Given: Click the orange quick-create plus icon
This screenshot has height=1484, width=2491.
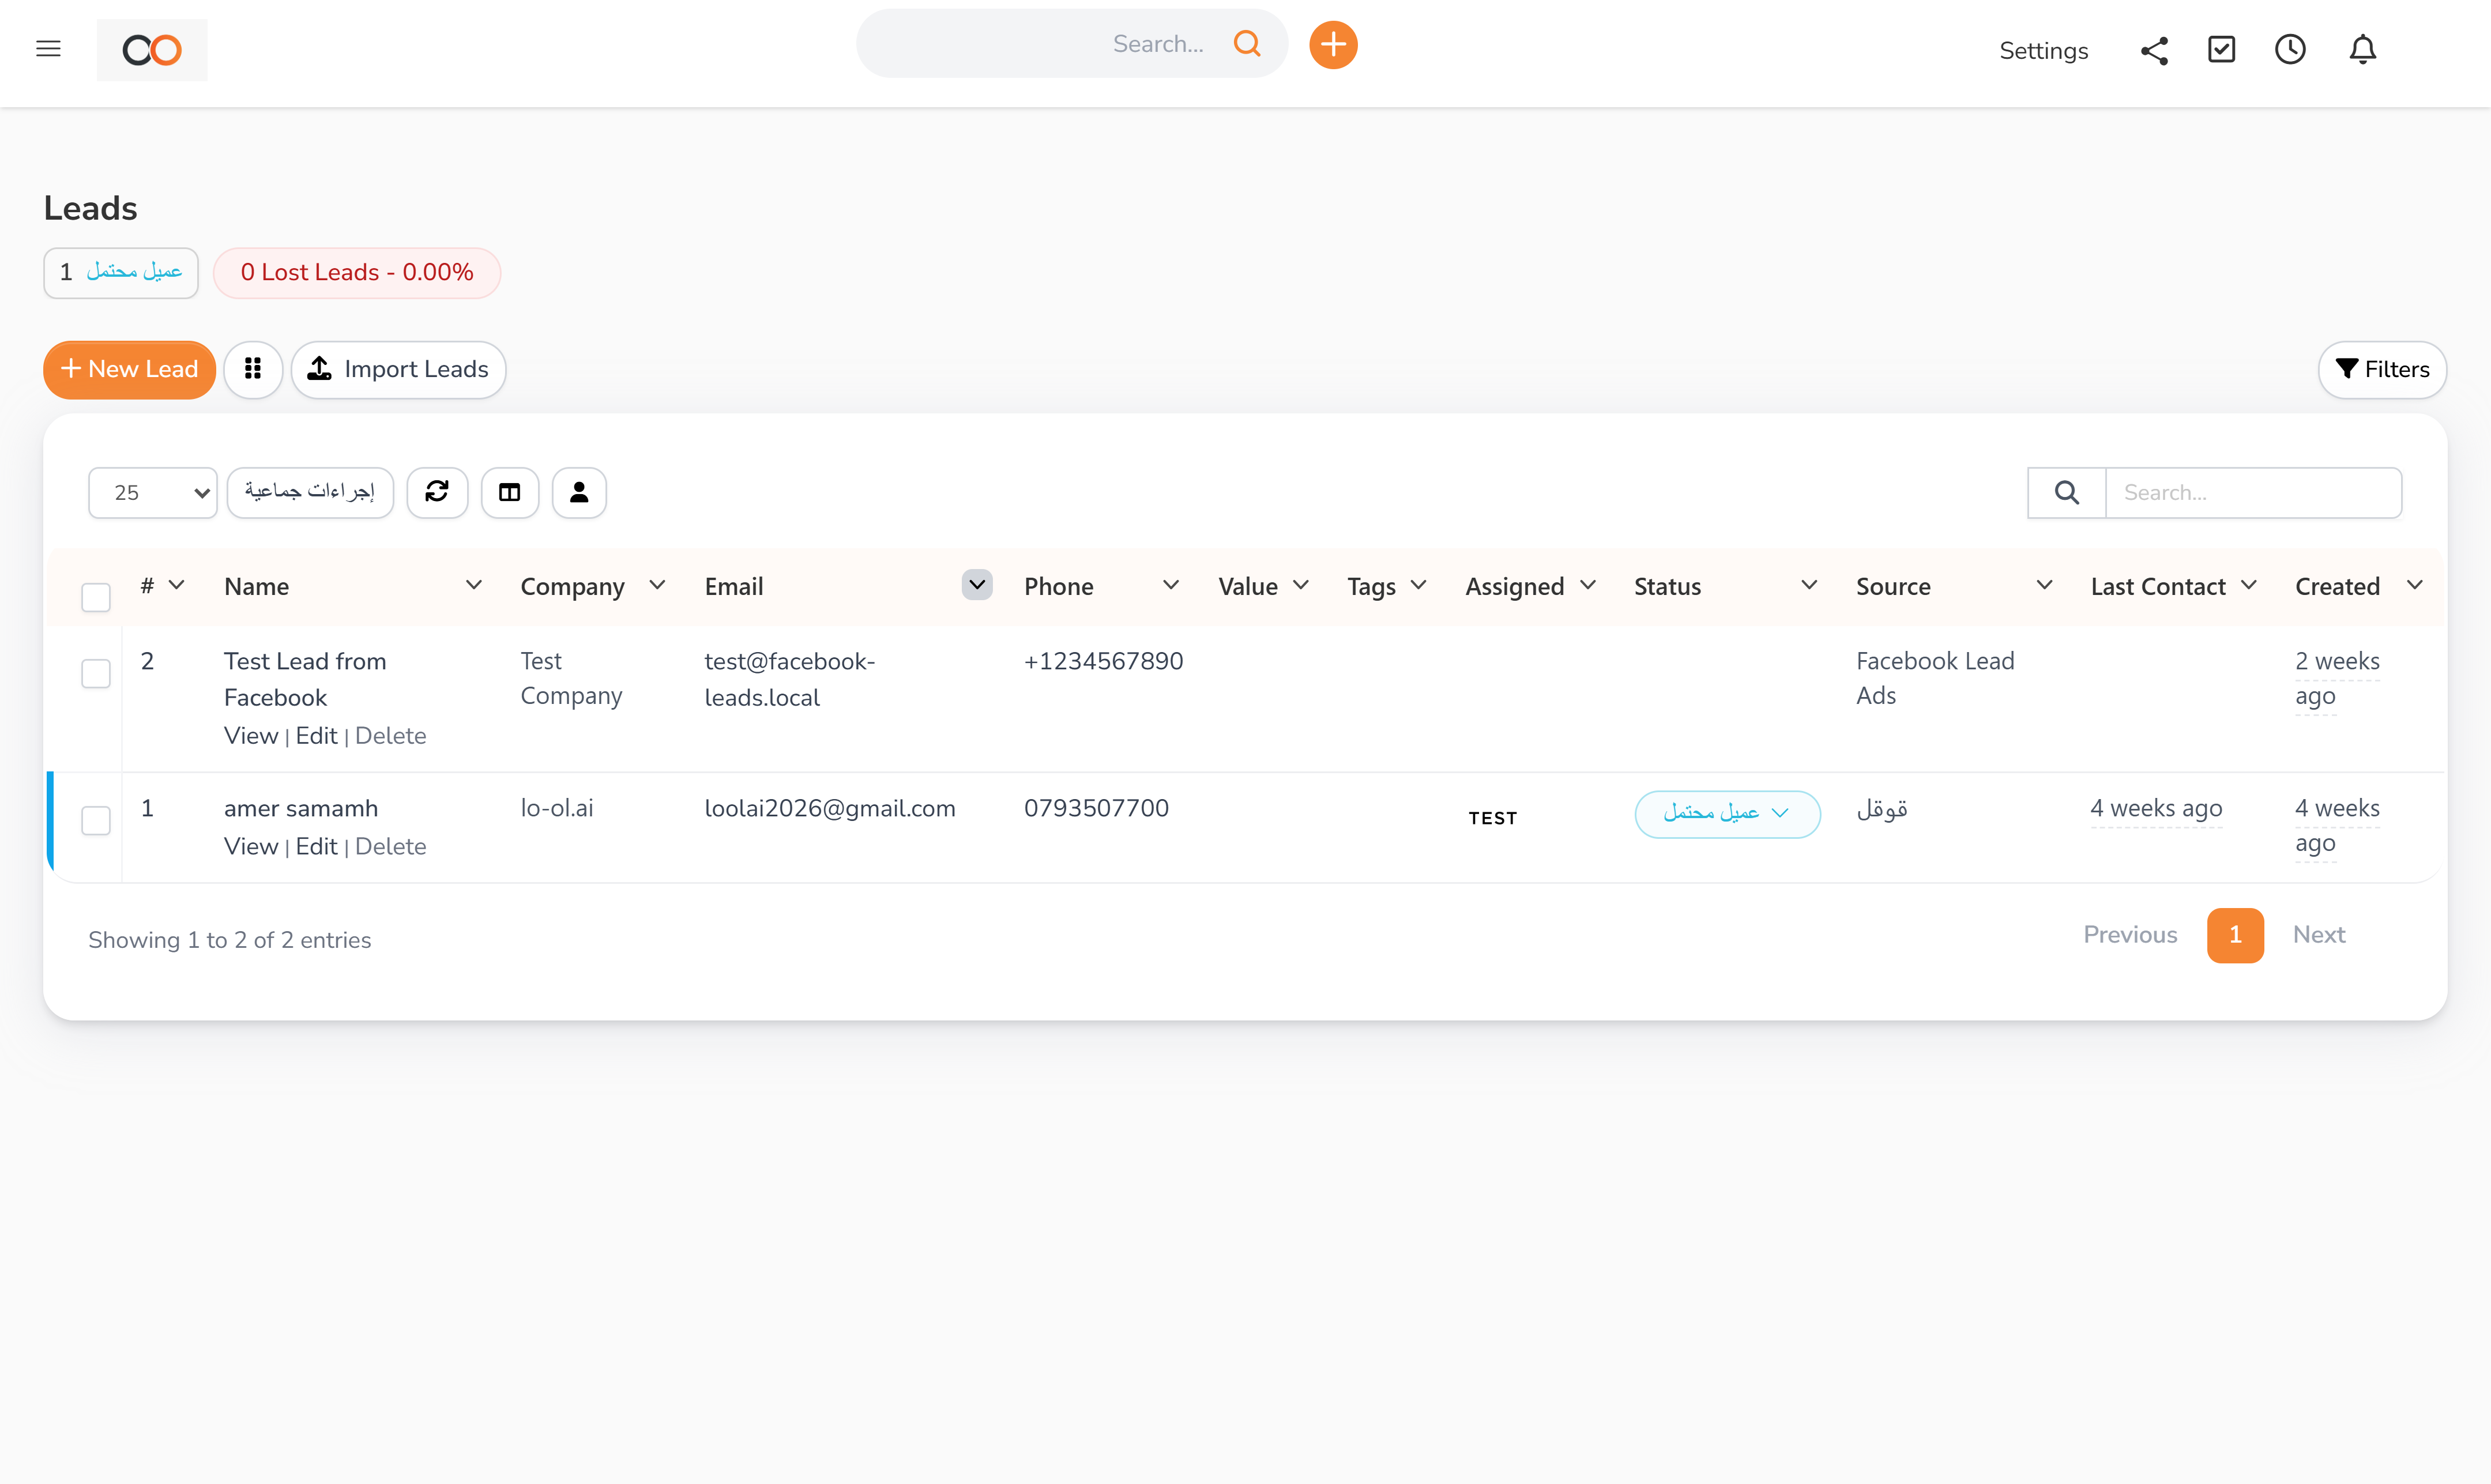Looking at the screenshot, I should (1332, 45).
